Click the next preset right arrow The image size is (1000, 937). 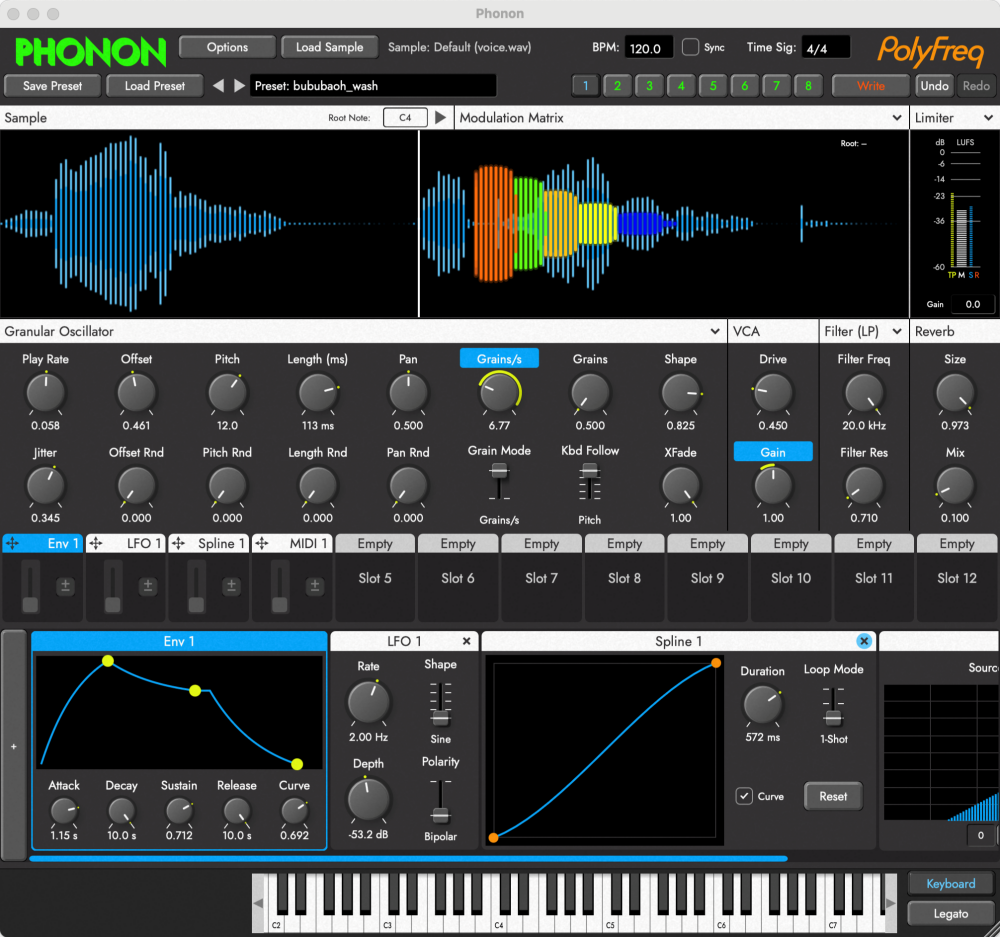(239, 85)
